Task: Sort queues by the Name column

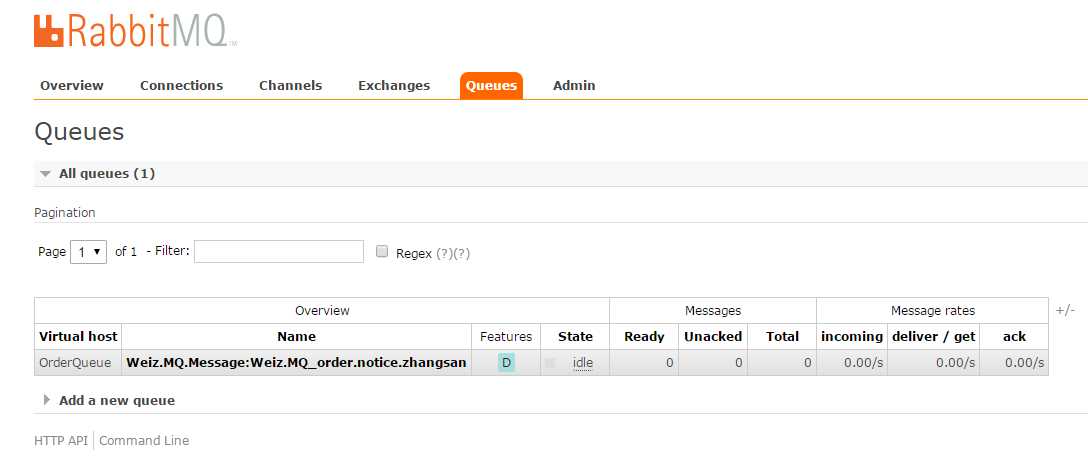Action: tap(296, 336)
